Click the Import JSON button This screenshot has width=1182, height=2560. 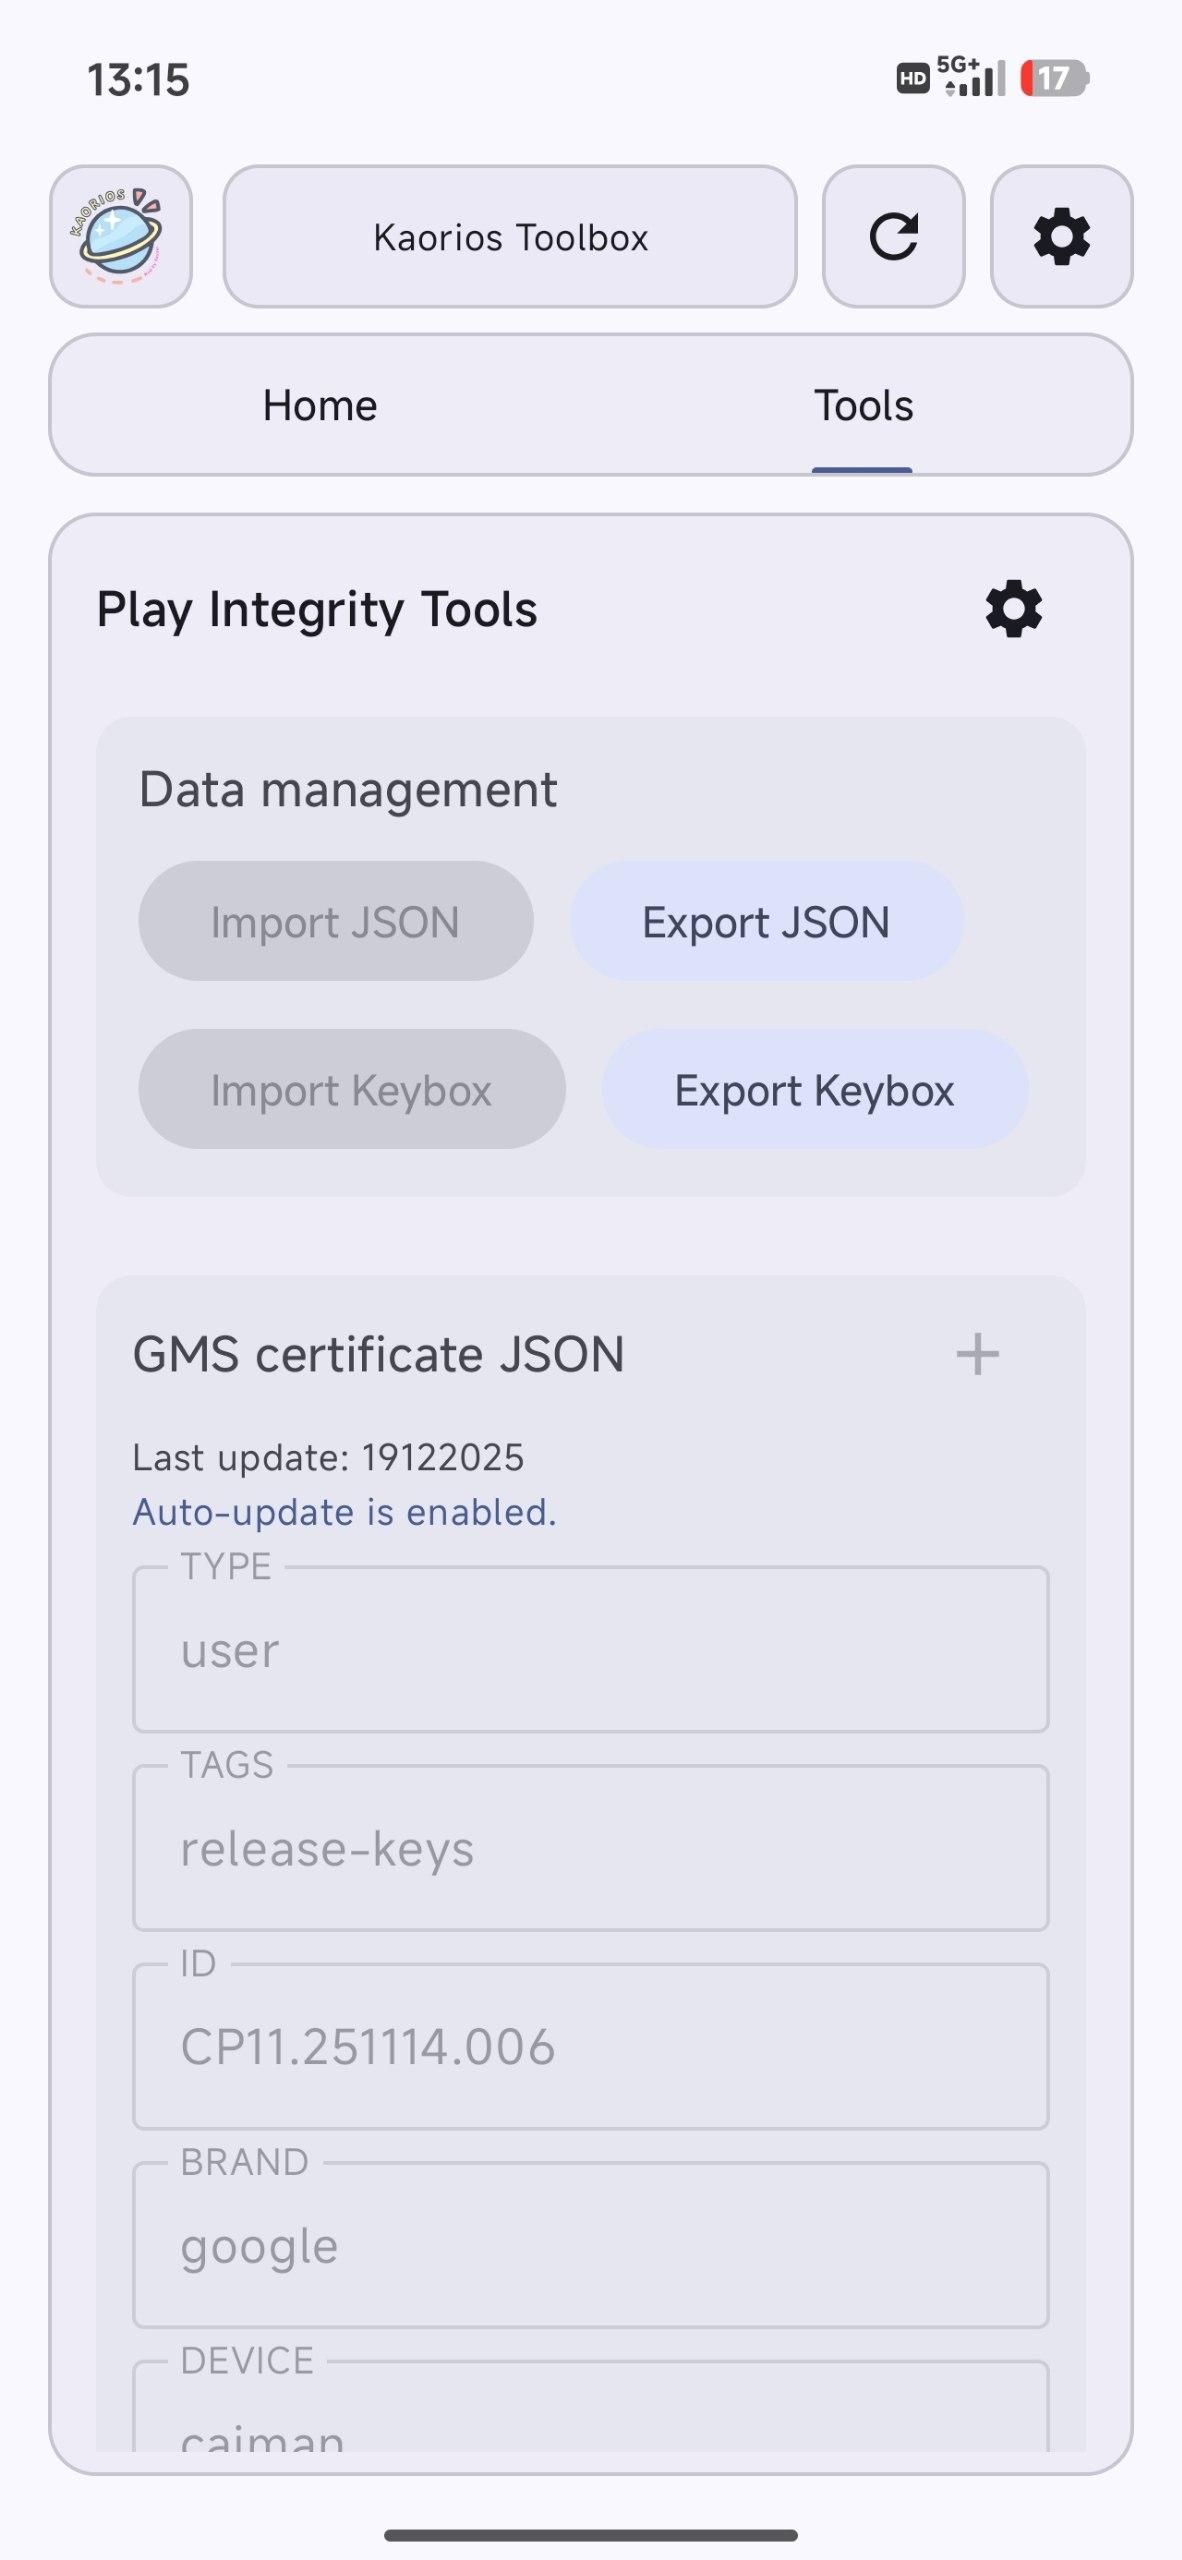(x=335, y=922)
